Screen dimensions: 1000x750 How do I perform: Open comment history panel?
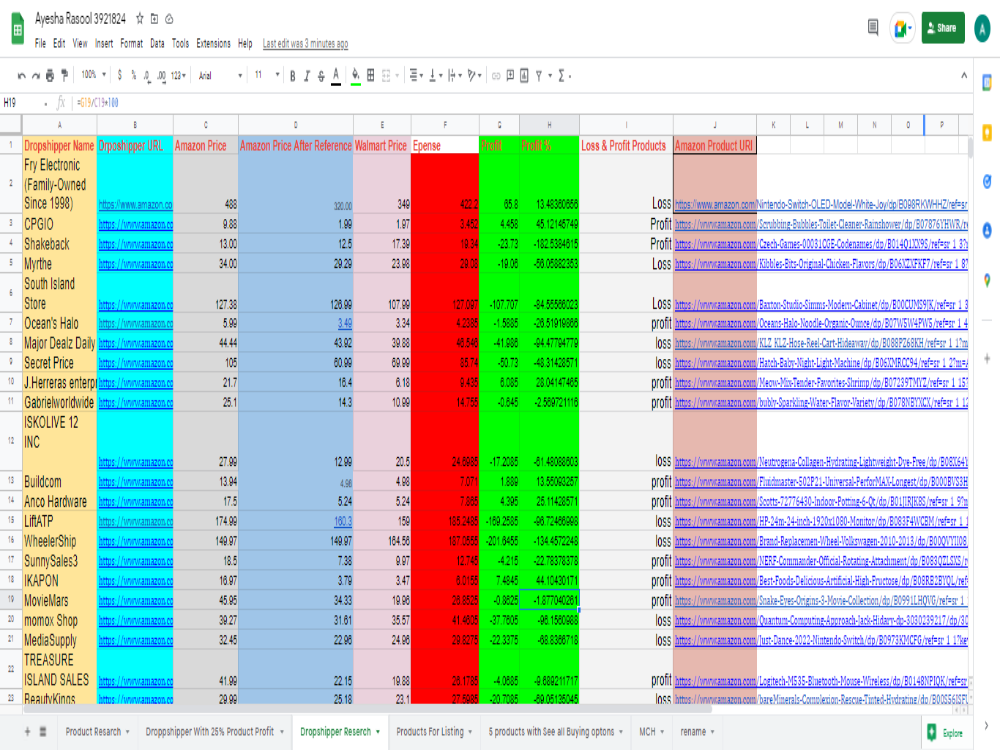tap(873, 27)
